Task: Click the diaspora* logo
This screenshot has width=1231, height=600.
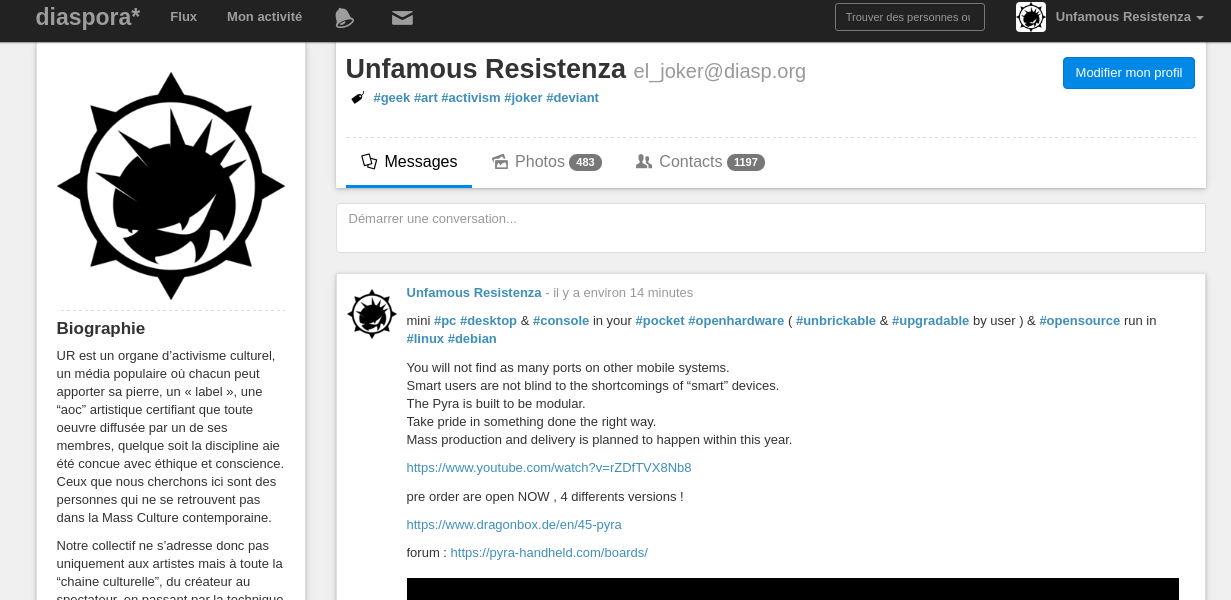Action: pos(88,17)
